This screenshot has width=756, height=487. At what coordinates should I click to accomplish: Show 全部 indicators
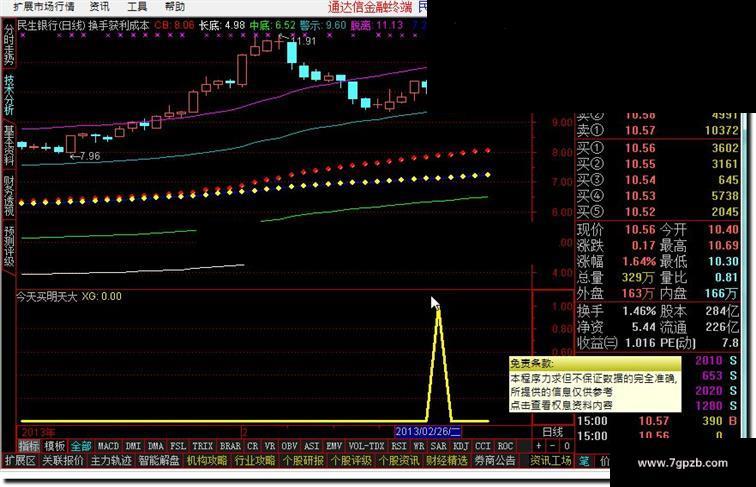81,446
